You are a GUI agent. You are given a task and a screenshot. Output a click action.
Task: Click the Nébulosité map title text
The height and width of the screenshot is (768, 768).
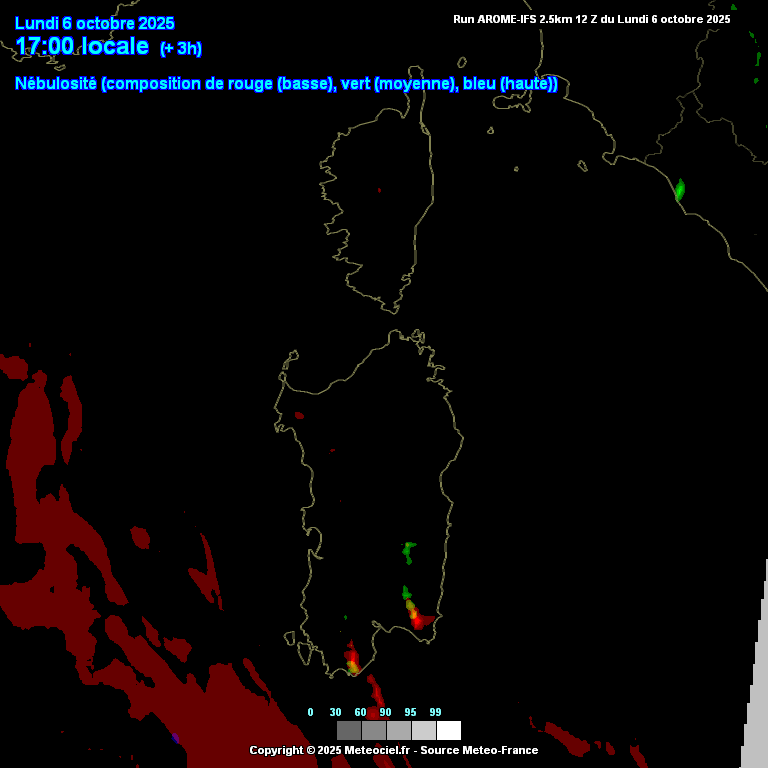pos(286,84)
